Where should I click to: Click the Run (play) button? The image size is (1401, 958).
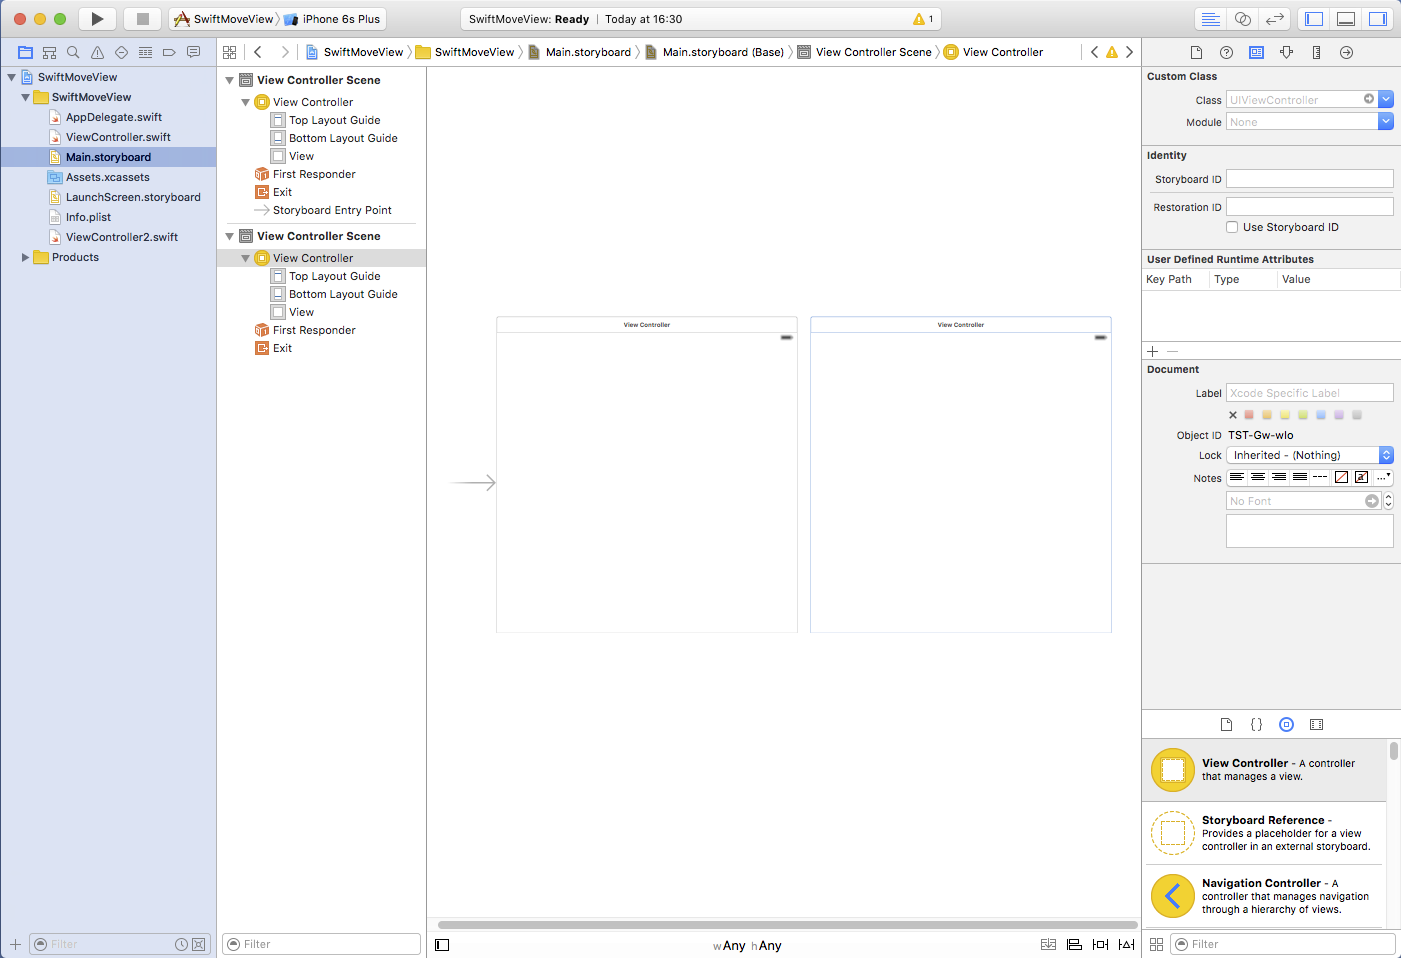click(97, 19)
